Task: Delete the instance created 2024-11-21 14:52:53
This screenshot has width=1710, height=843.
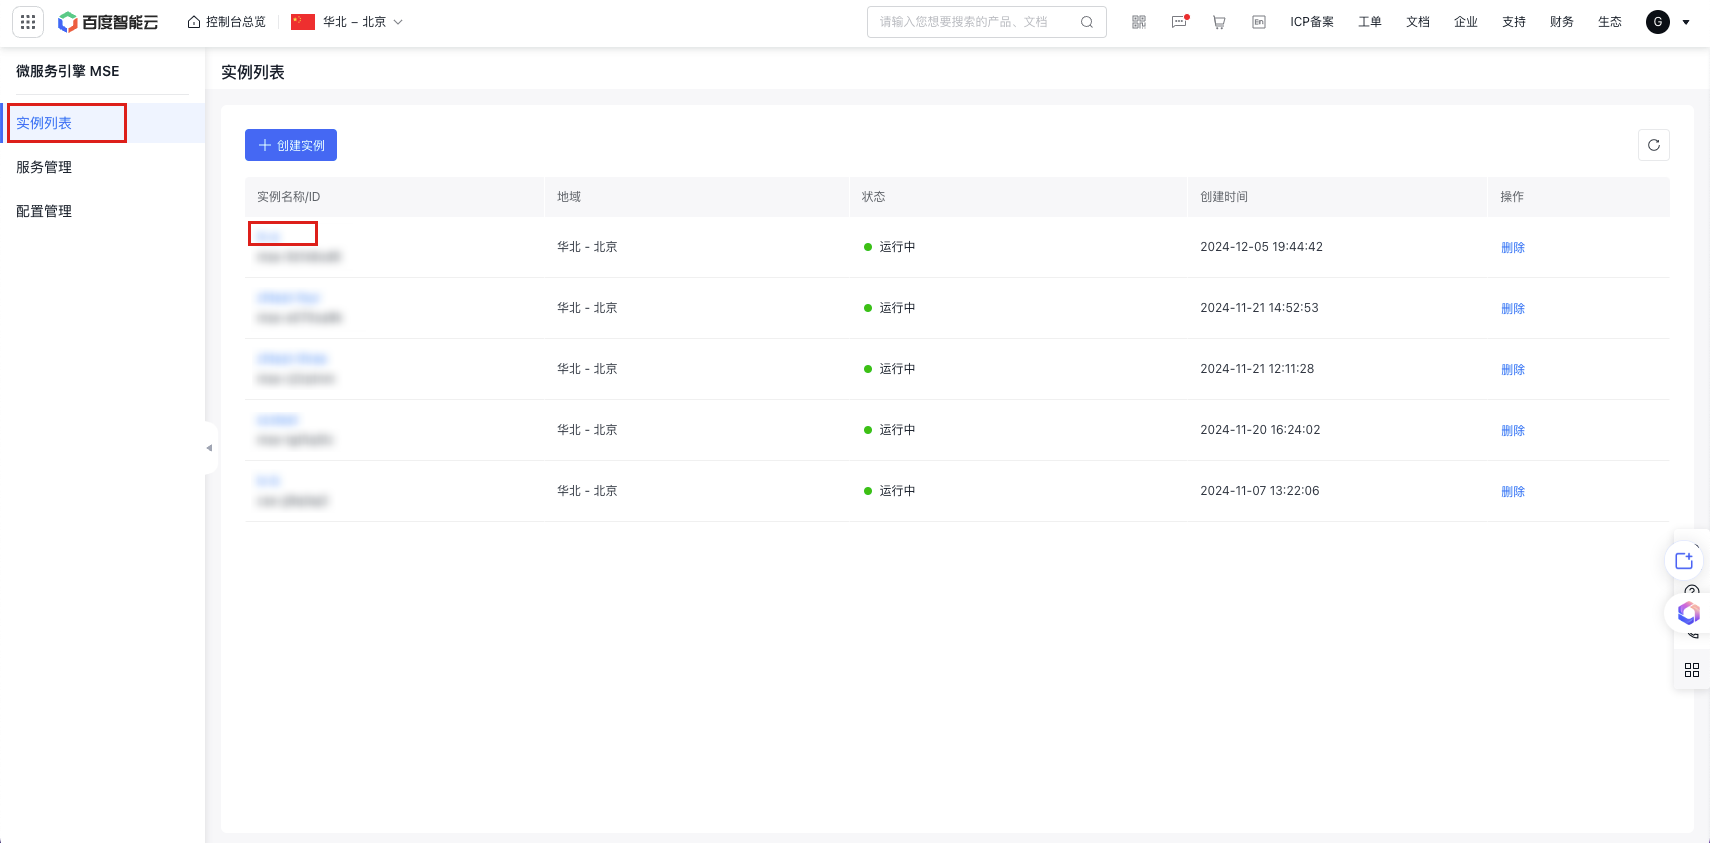Action: [1513, 308]
